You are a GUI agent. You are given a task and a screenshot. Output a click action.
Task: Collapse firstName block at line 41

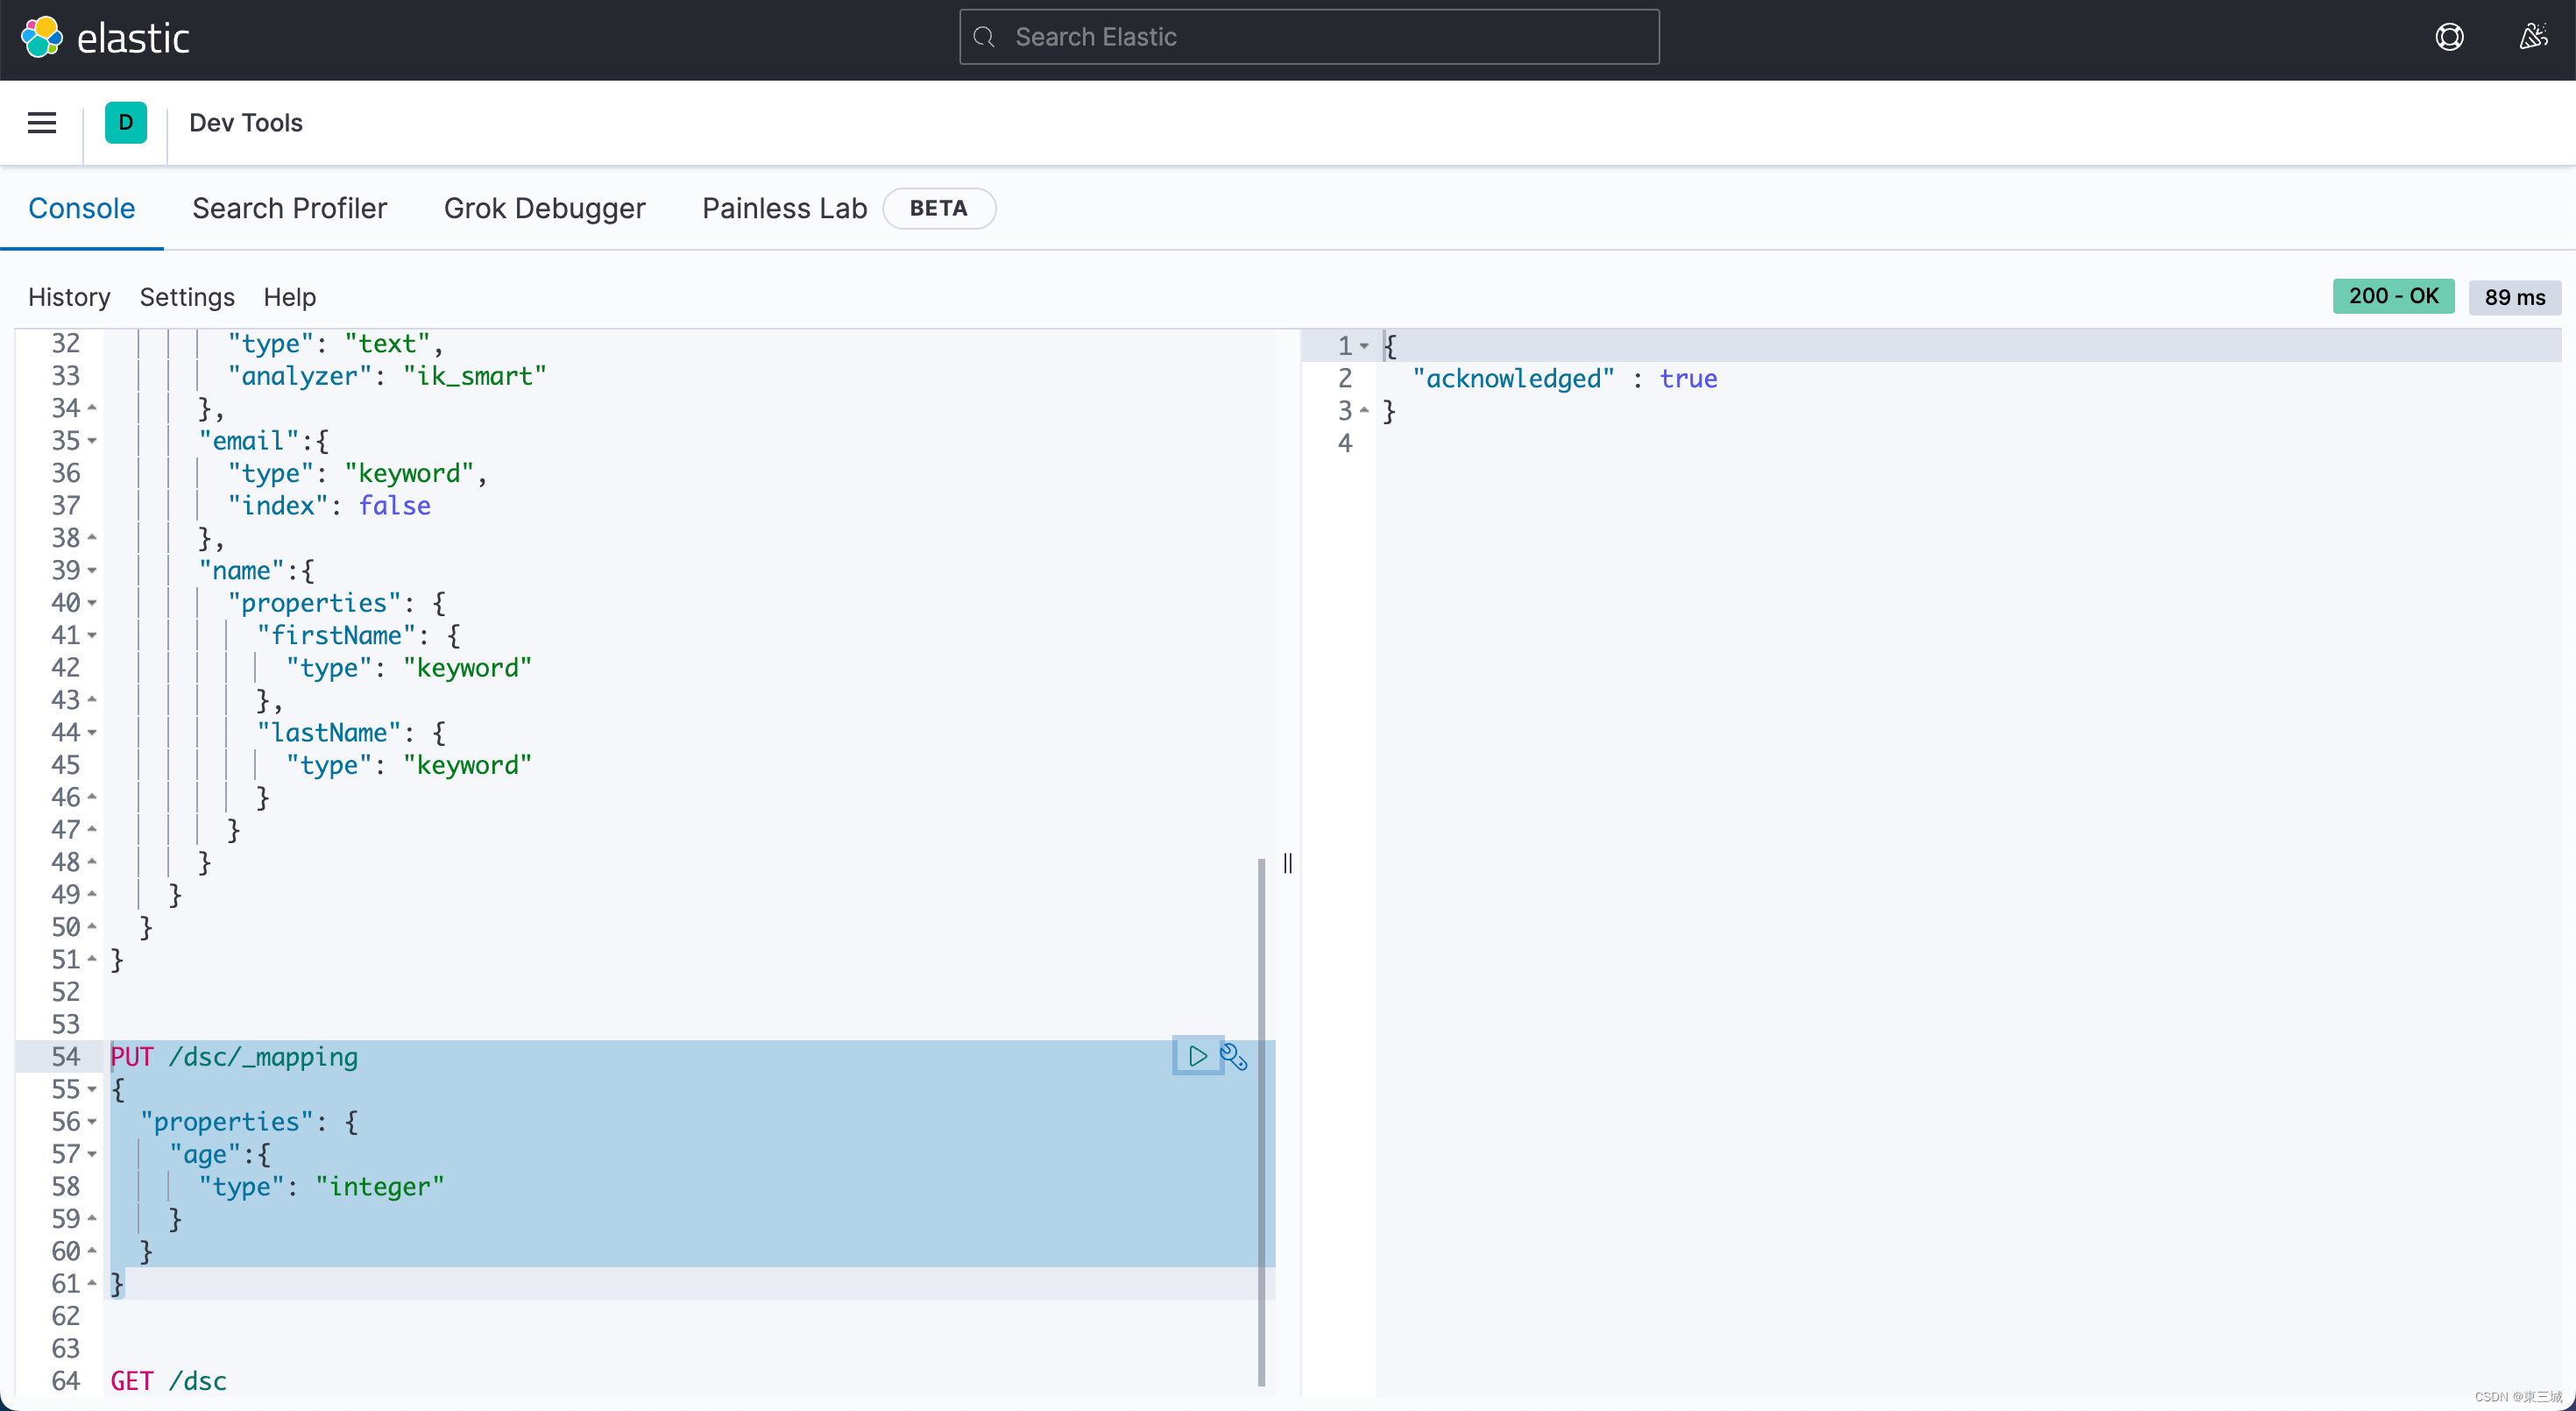coord(92,636)
